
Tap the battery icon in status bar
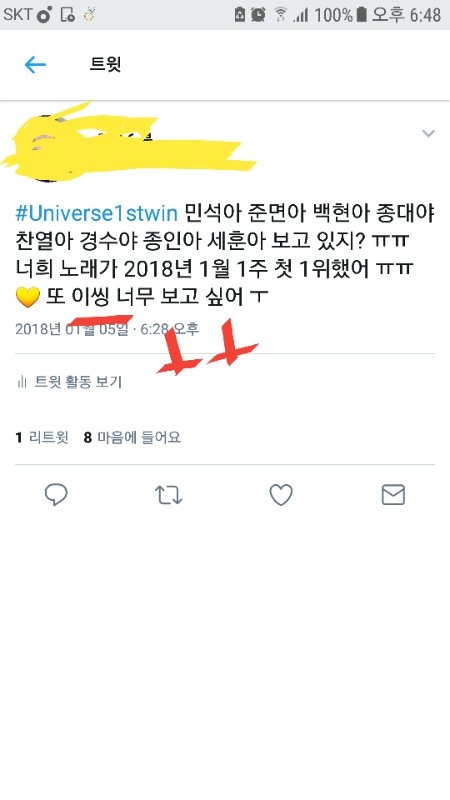(361, 14)
